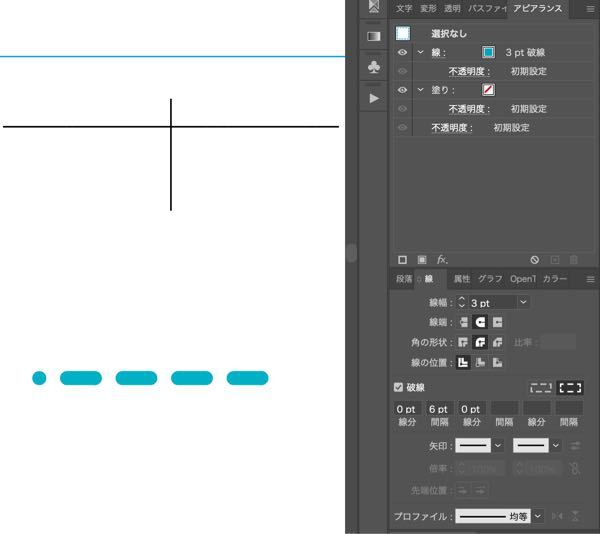Select the Bevel Join corner shape
Screen dimensions: 600x534
tap(497, 342)
